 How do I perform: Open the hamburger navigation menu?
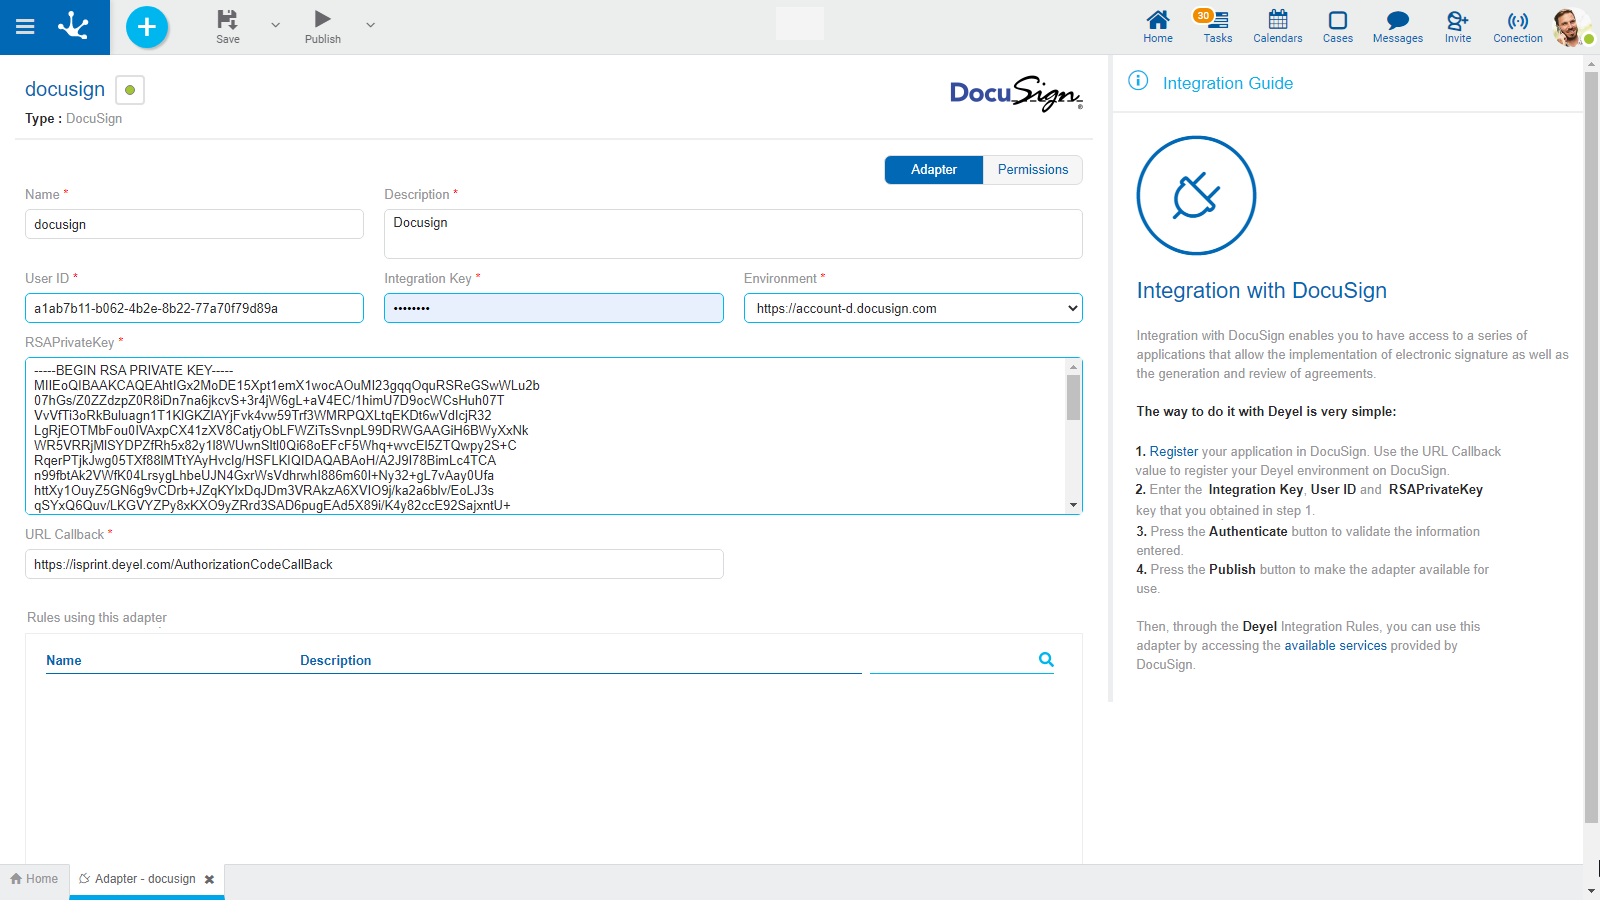[x=25, y=27]
